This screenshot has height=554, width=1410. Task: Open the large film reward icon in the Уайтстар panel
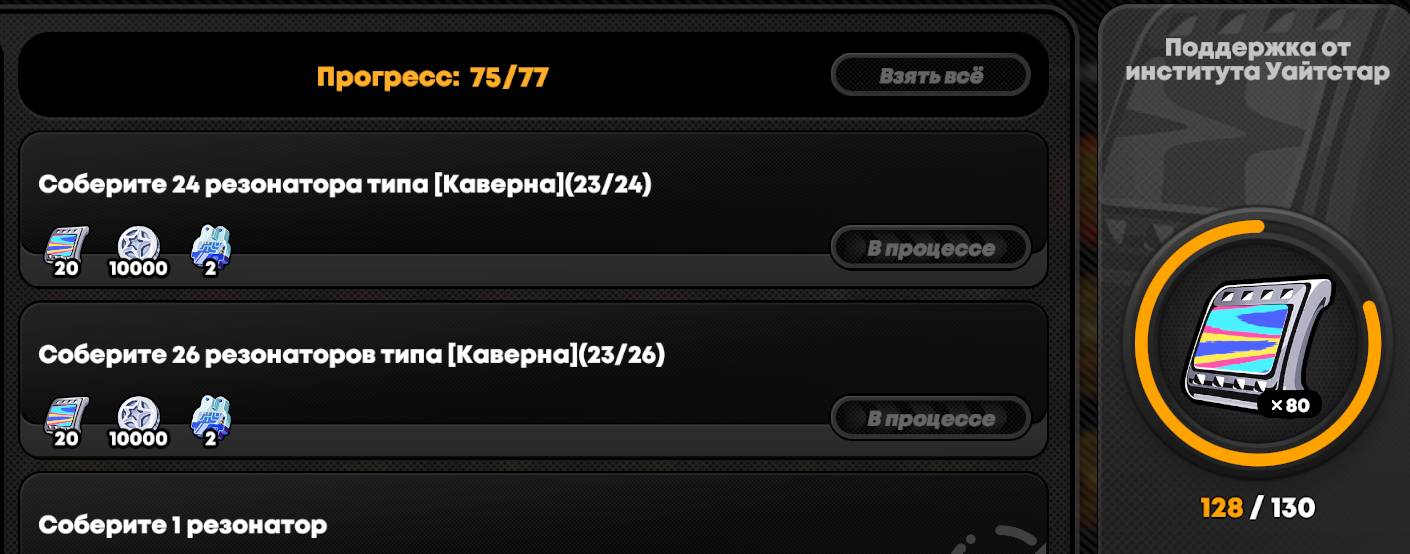point(1256,342)
